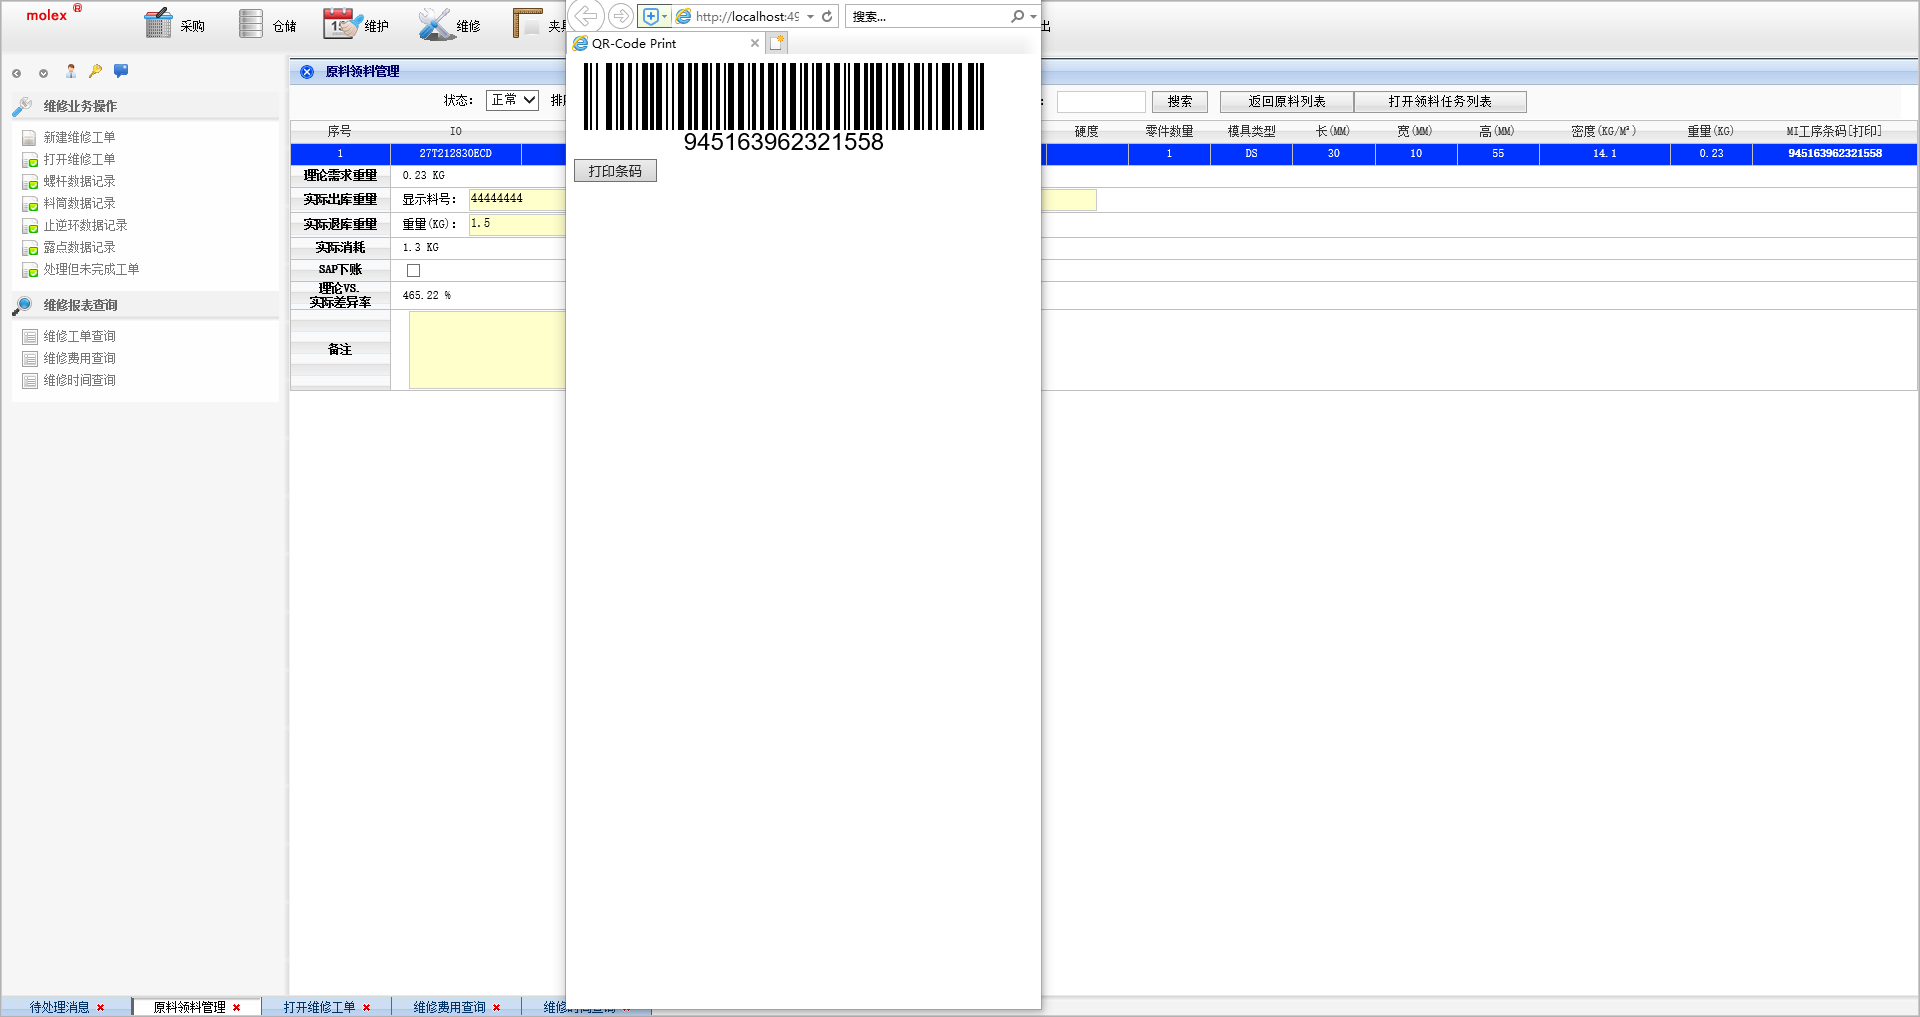Open 维修费用查询 report
Viewport: 1920px width, 1017px height.
[x=79, y=358]
